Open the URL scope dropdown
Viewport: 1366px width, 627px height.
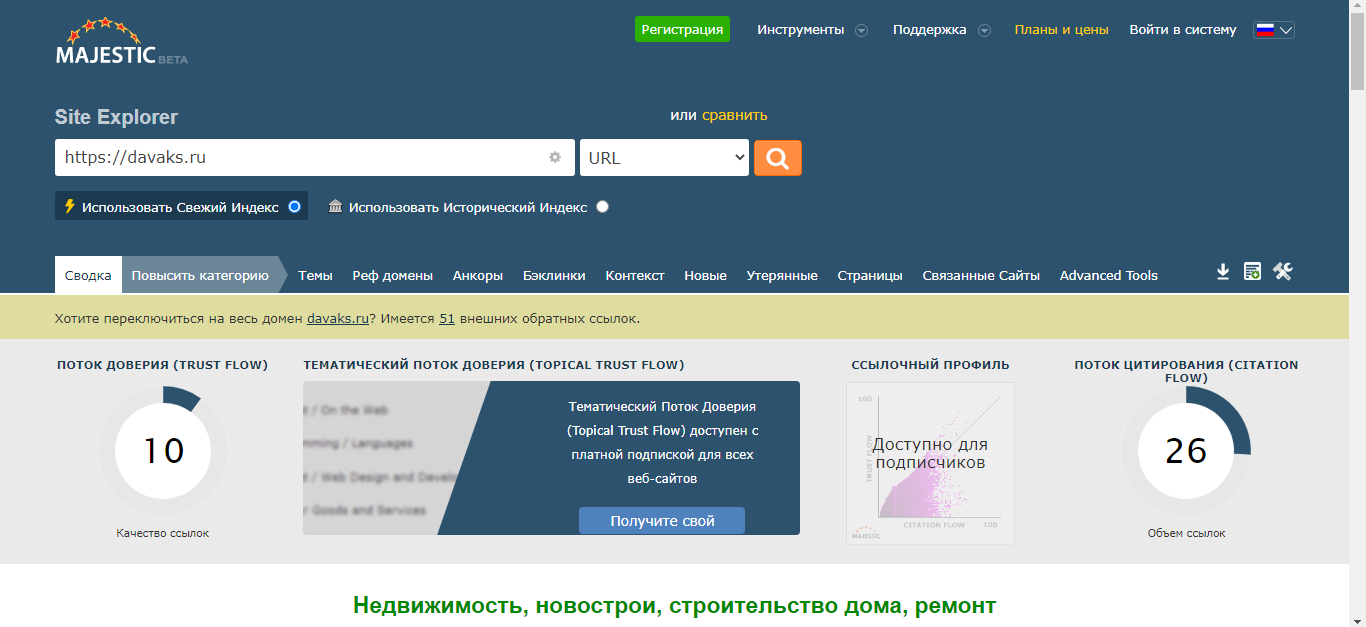(x=664, y=157)
